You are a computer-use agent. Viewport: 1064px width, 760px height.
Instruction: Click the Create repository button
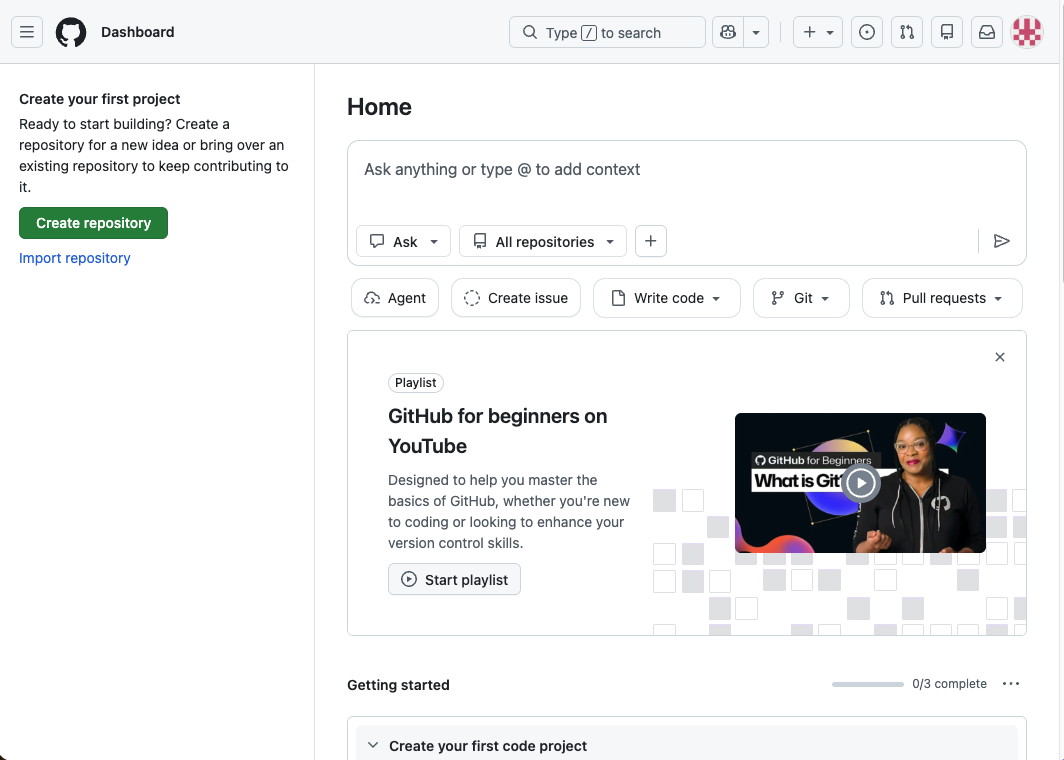(93, 223)
